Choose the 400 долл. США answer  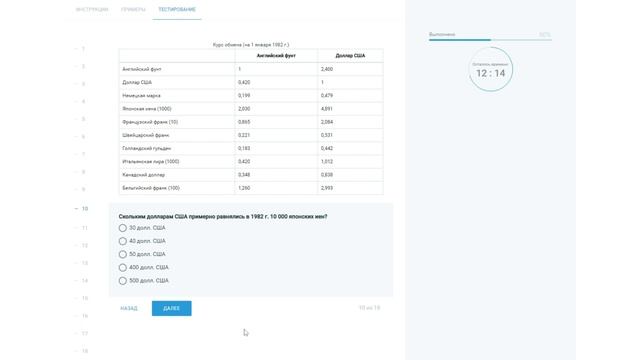[122, 267]
